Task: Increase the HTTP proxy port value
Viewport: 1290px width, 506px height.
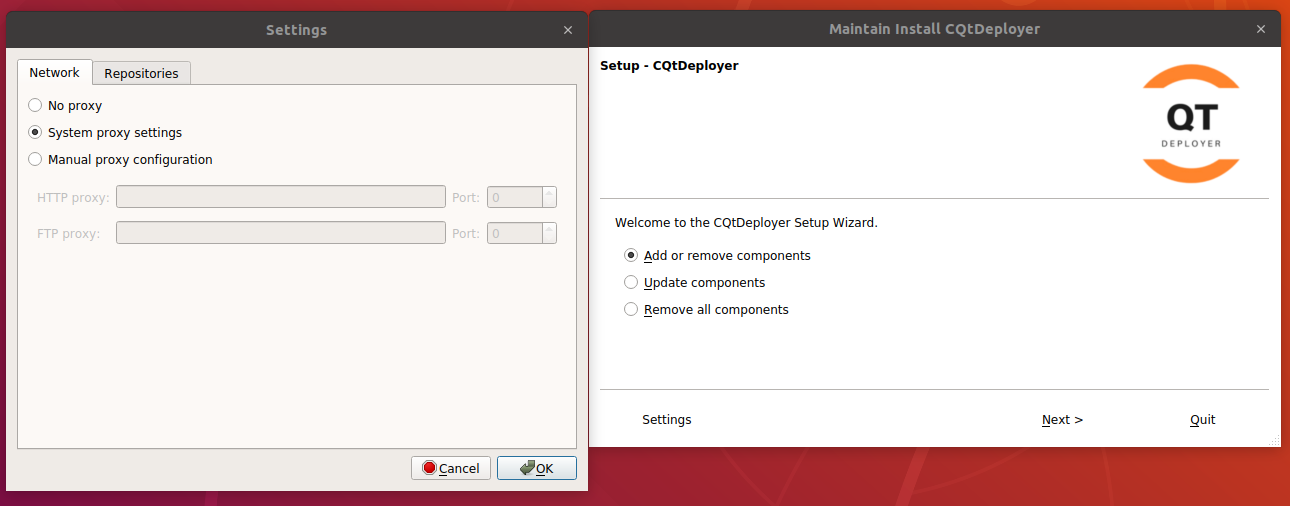Action: click(549, 192)
